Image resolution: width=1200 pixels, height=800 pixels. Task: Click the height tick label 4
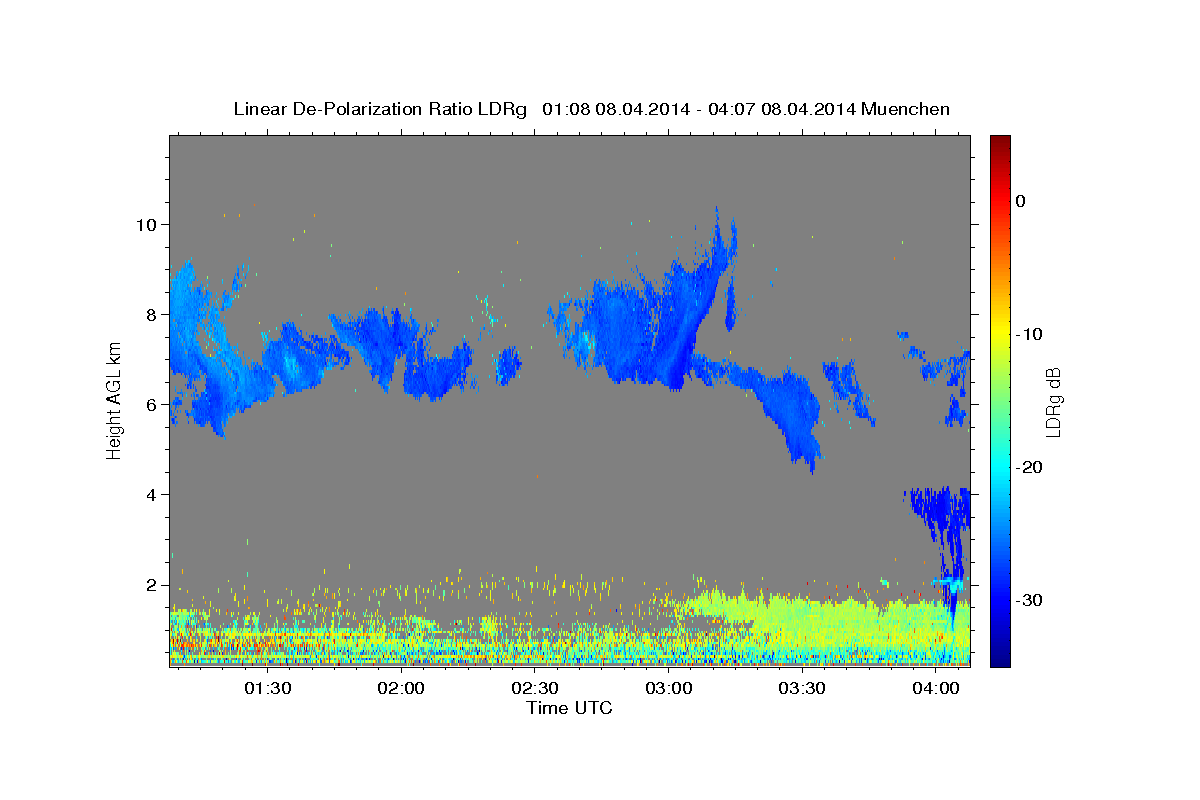click(x=150, y=494)
